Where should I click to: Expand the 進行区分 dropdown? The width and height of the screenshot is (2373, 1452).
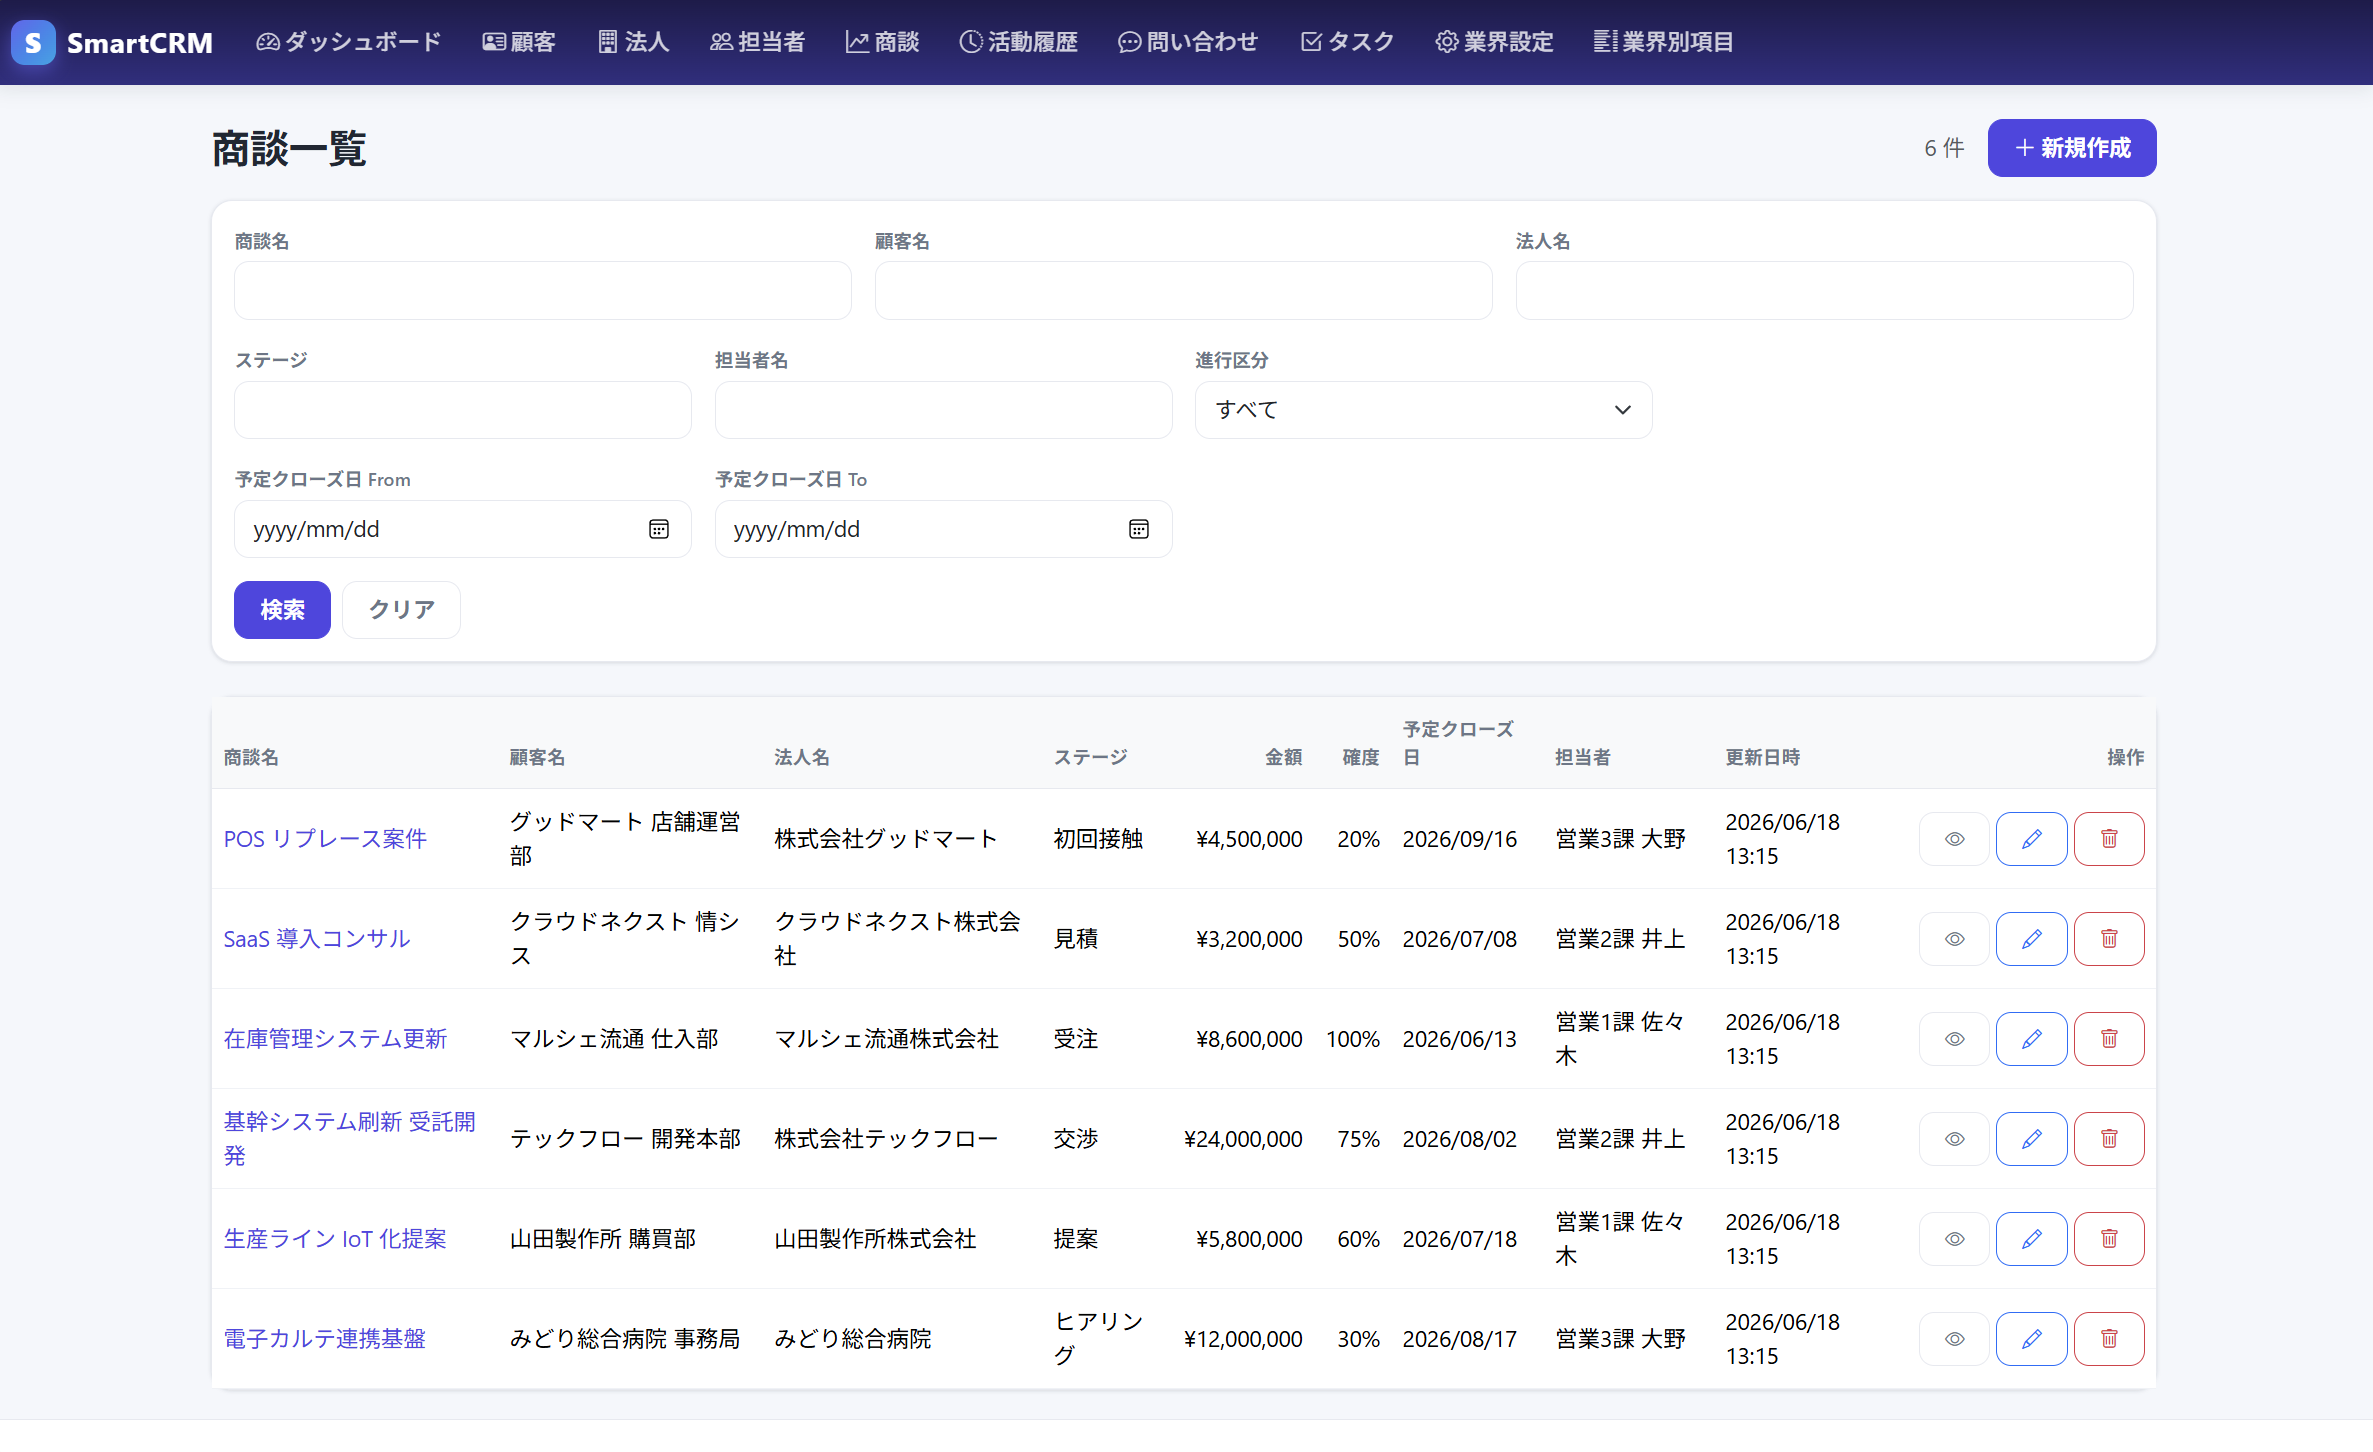pos(1423,410)
